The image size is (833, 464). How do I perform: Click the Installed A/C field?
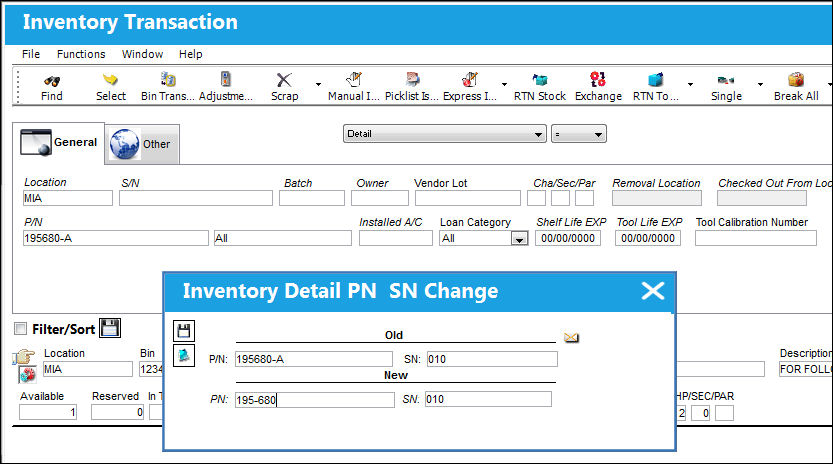pyautogui.click(x=396, y=238)
